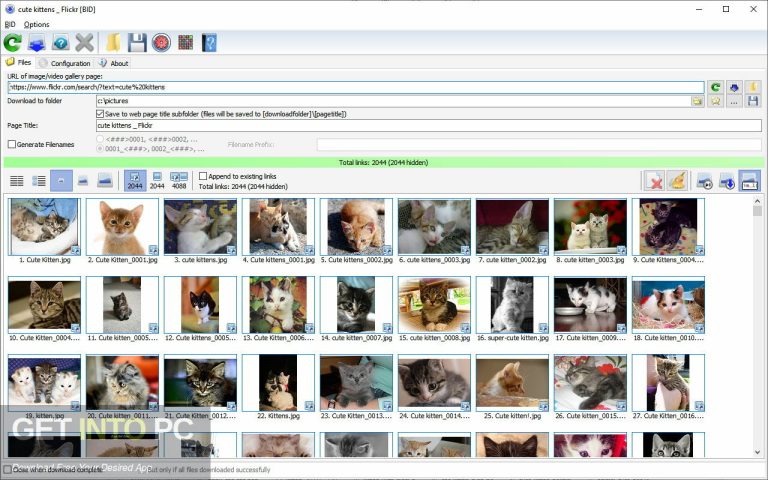Click filename text '14. cute kitten_0007.jpg'
The height and width of the screenshot is (480, 768).
point(357,338)
